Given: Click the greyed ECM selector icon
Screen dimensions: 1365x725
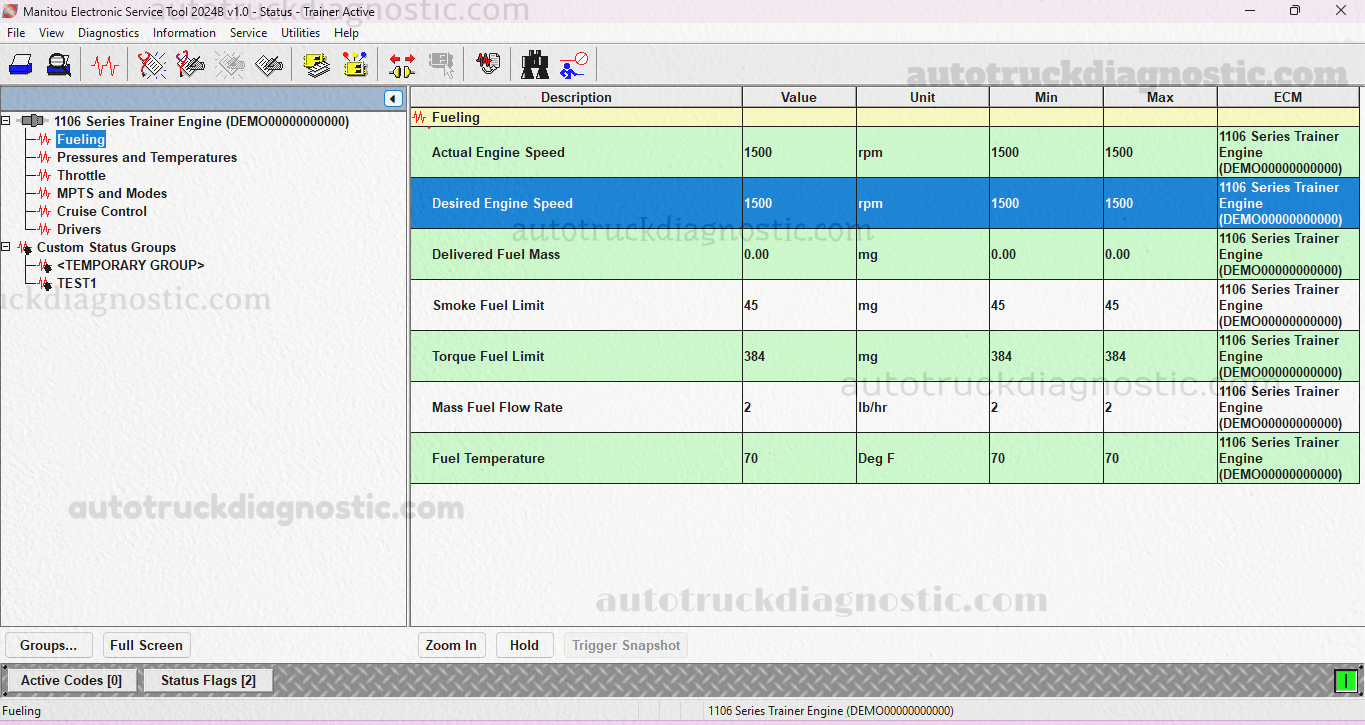Looking at the screenshot, I should [441, 65].
